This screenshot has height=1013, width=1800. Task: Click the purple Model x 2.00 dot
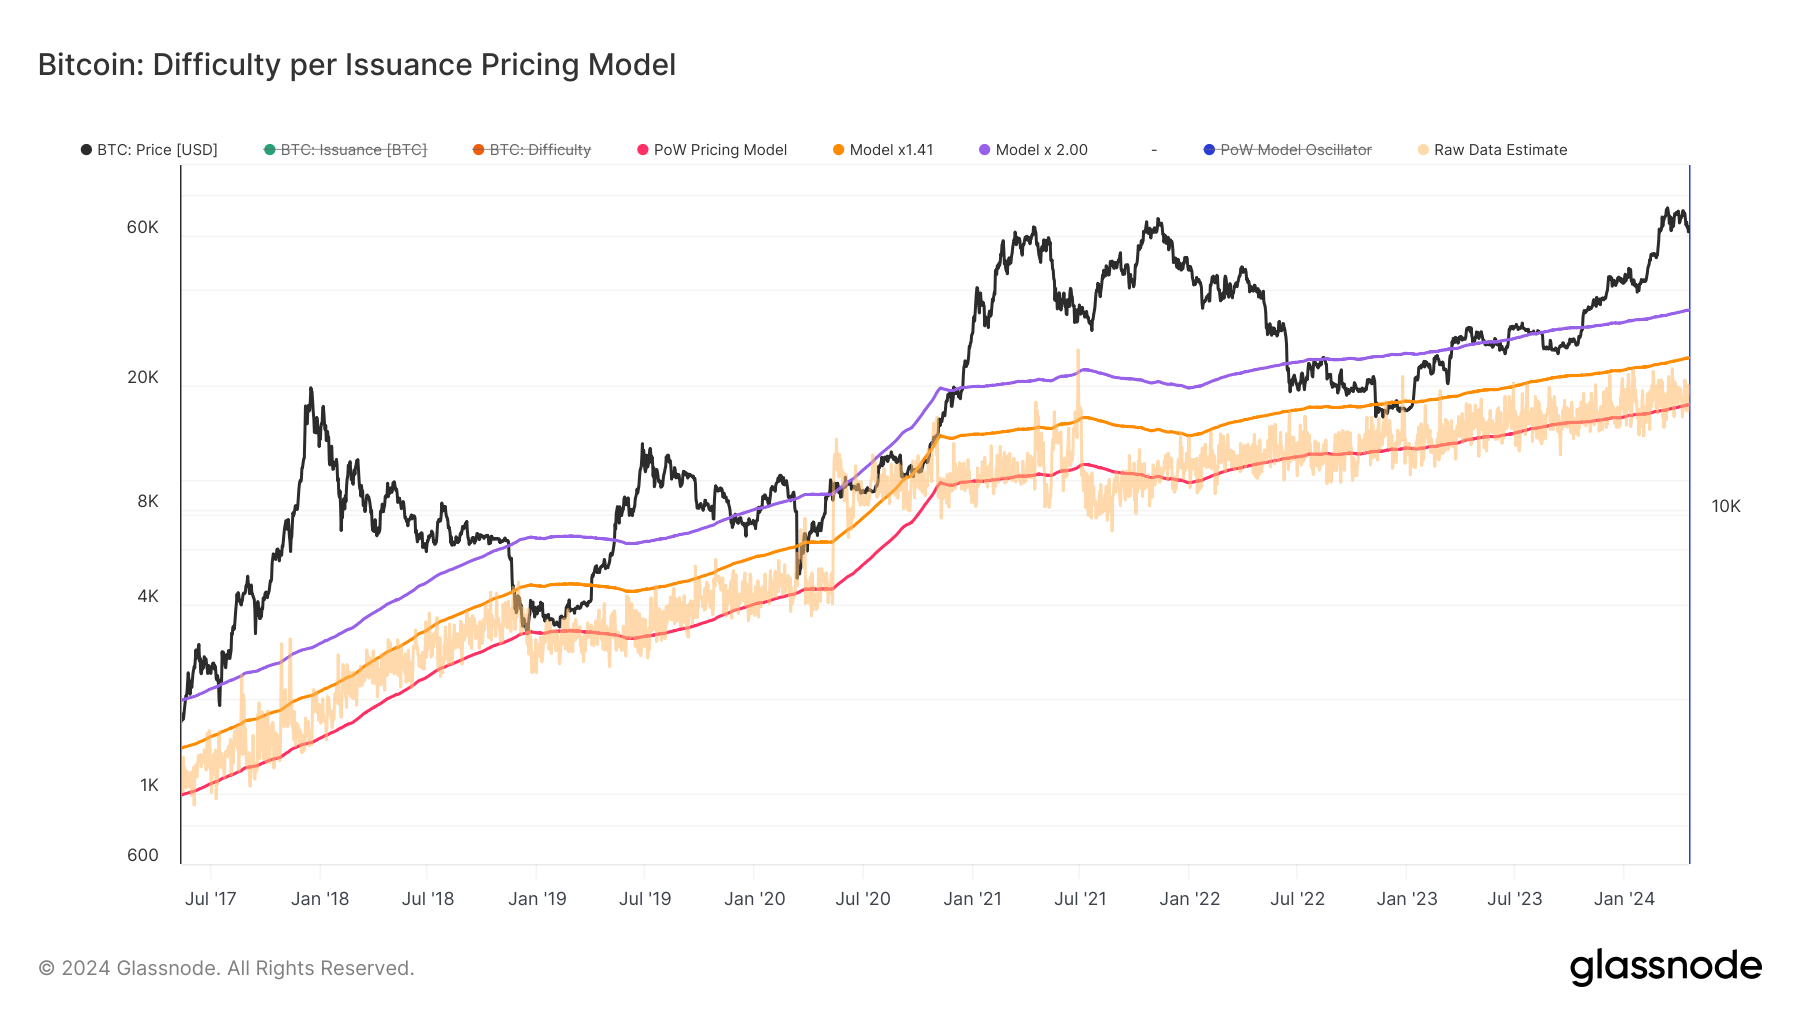pos(985,150)
